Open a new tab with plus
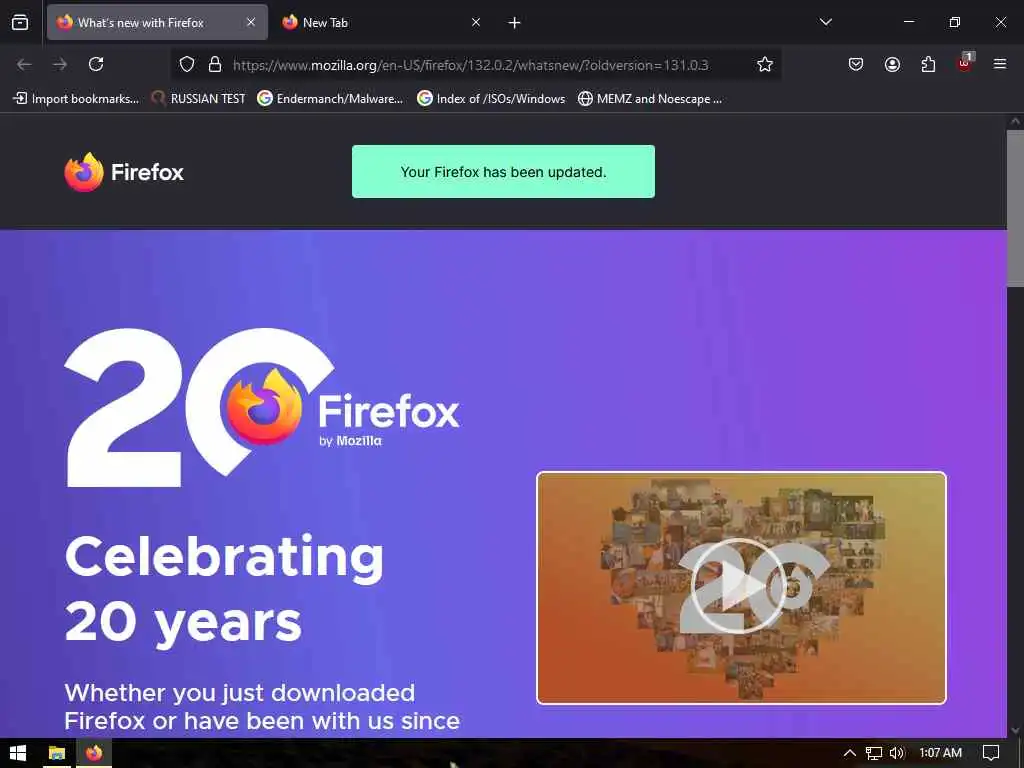 click(515, 23)
